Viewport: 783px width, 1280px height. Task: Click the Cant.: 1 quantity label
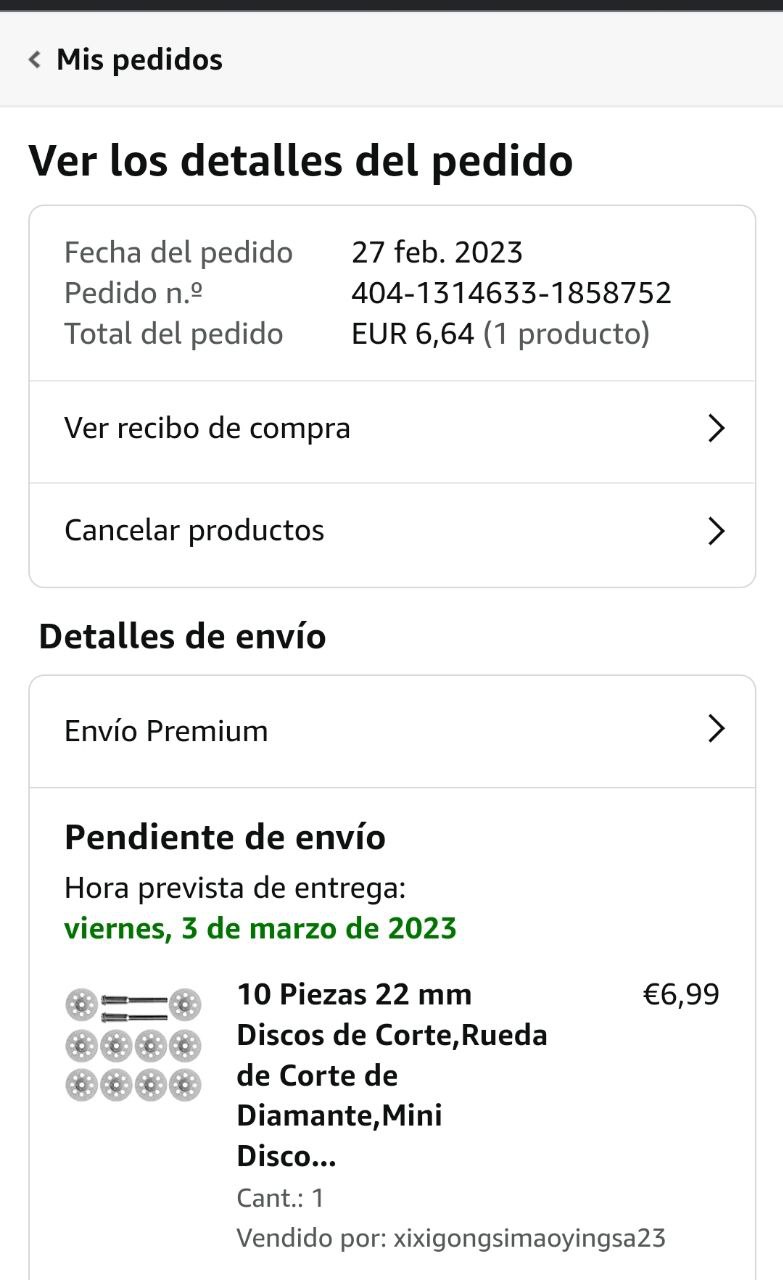pyautogui.click(x=280, y=1198)
